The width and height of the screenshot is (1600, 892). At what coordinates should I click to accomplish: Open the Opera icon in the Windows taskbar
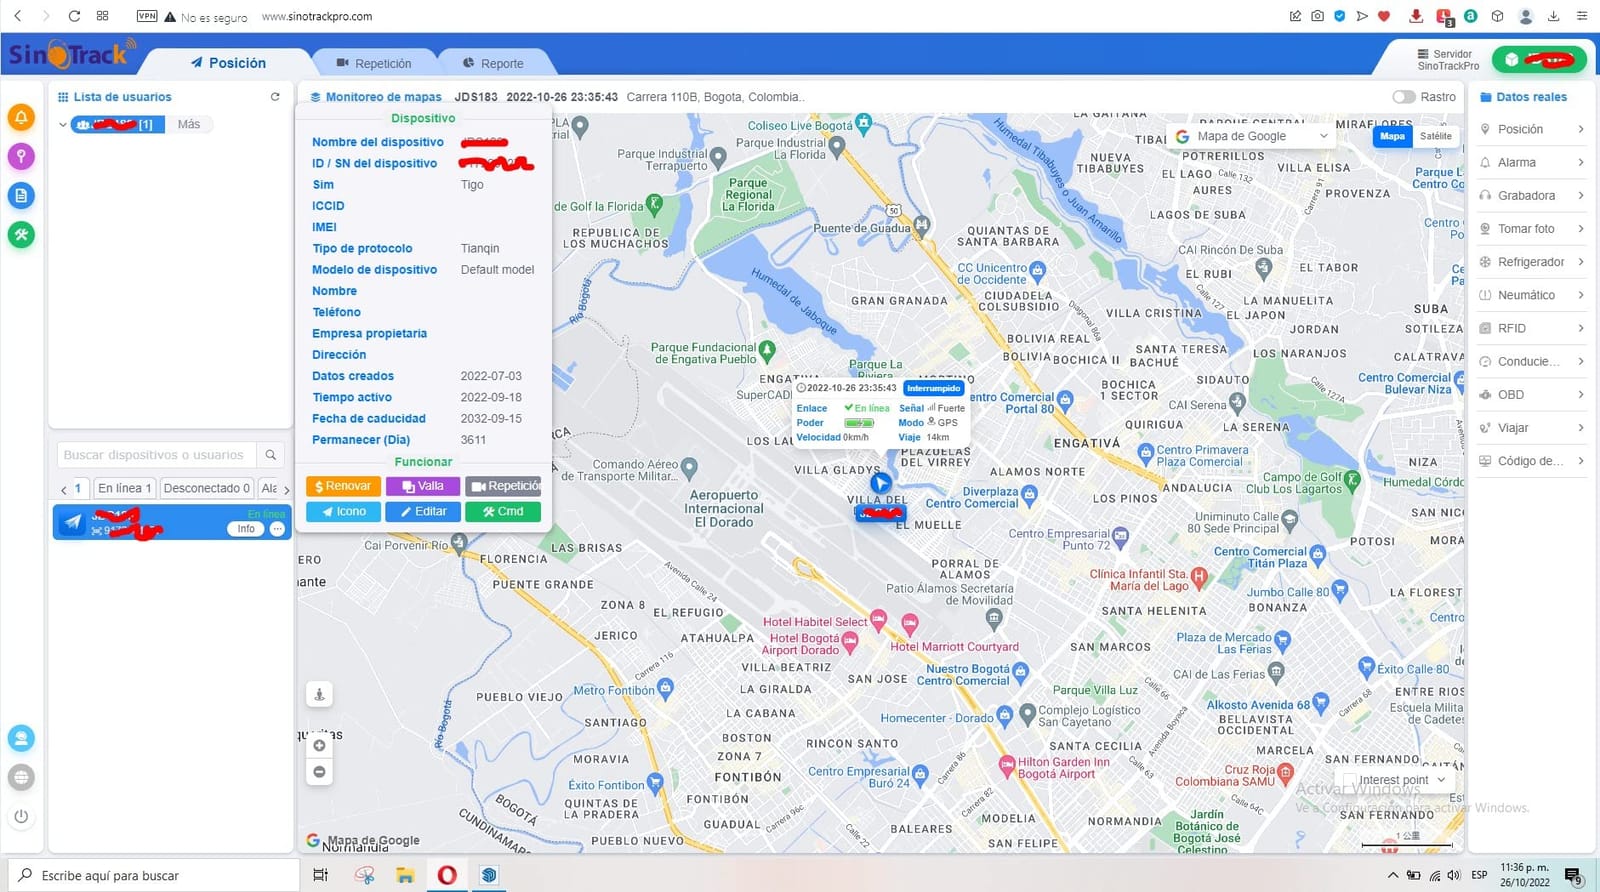tap(447, 875)
